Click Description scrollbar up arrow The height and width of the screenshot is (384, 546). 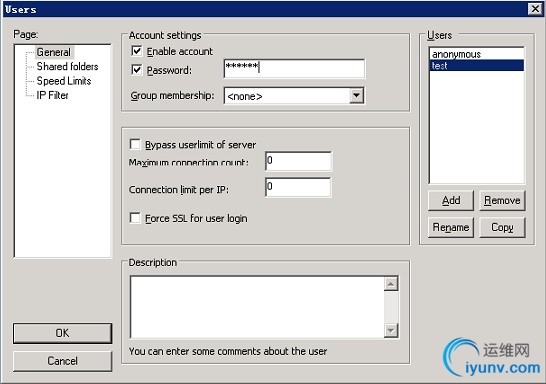(x=391, y=284)
